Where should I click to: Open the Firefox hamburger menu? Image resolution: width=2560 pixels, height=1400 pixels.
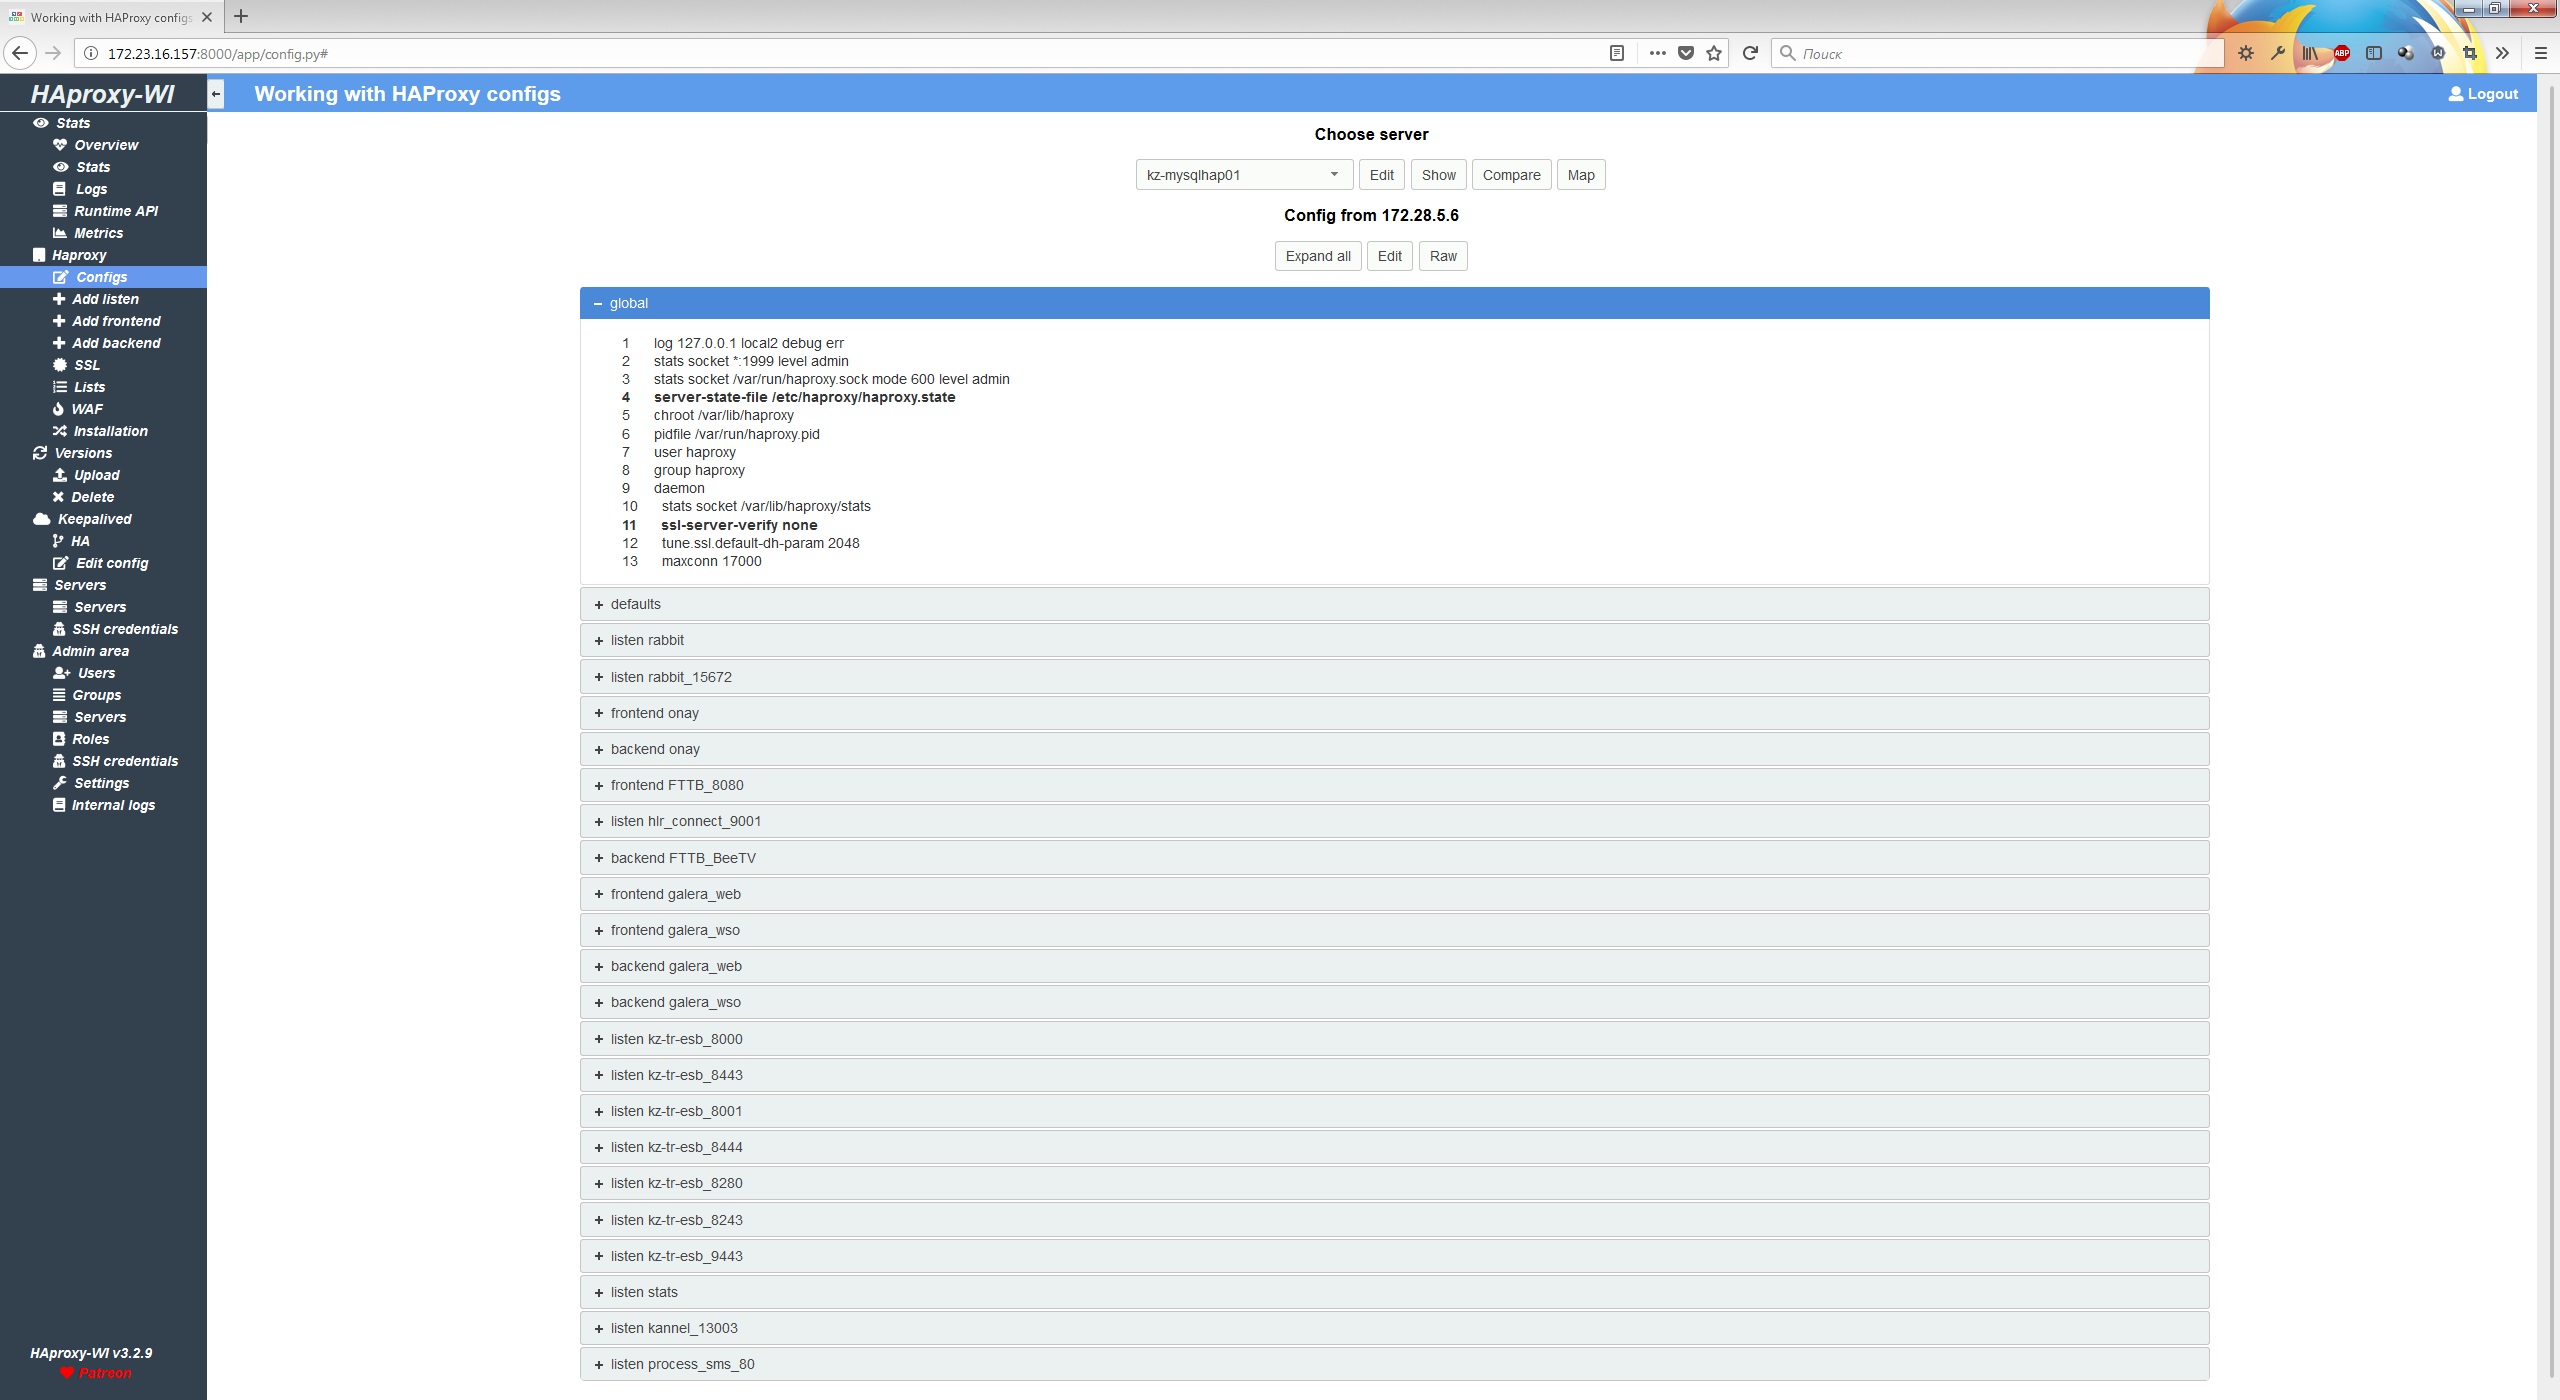(2540, 53)
